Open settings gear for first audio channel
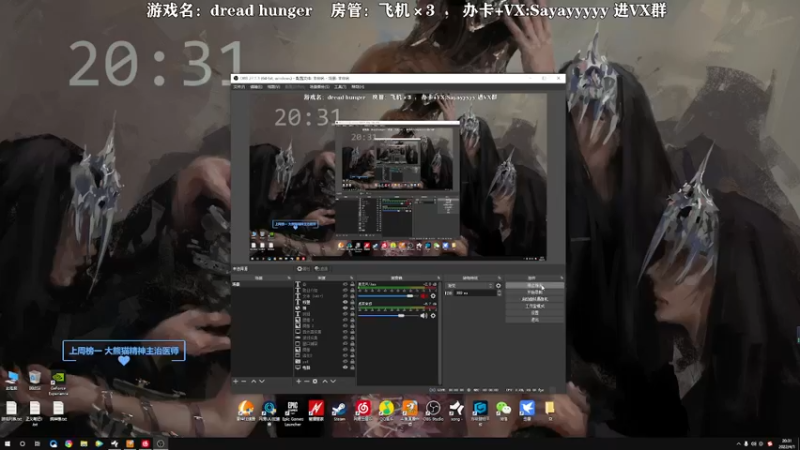Screen dimensions: 800x450 433,296
